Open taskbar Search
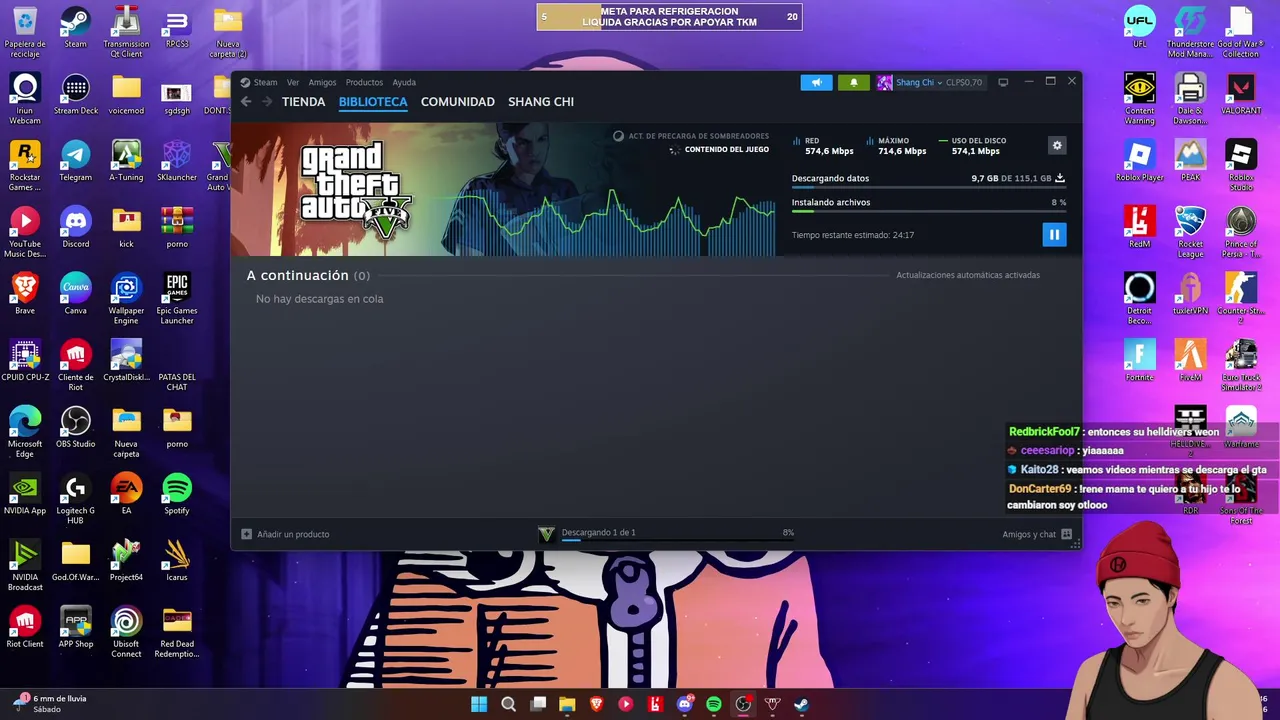 click(508, 704)
